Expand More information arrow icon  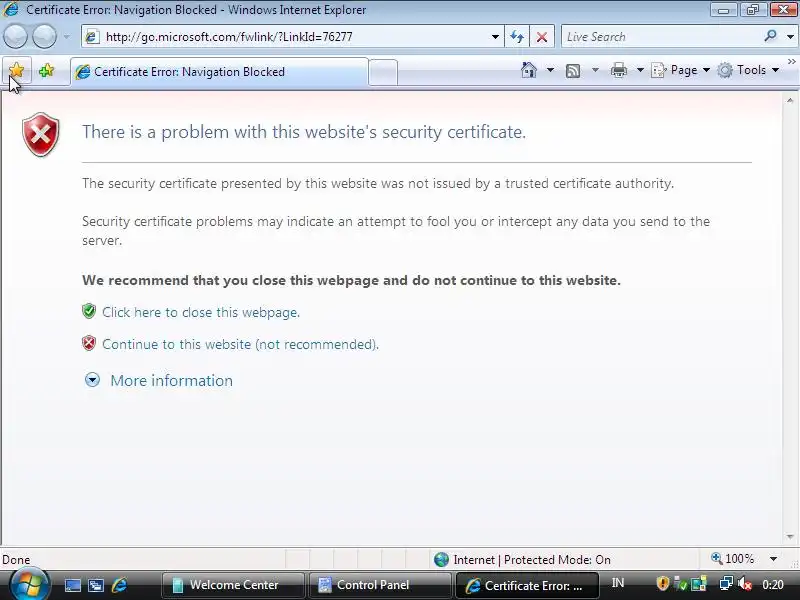coord(92,380)
